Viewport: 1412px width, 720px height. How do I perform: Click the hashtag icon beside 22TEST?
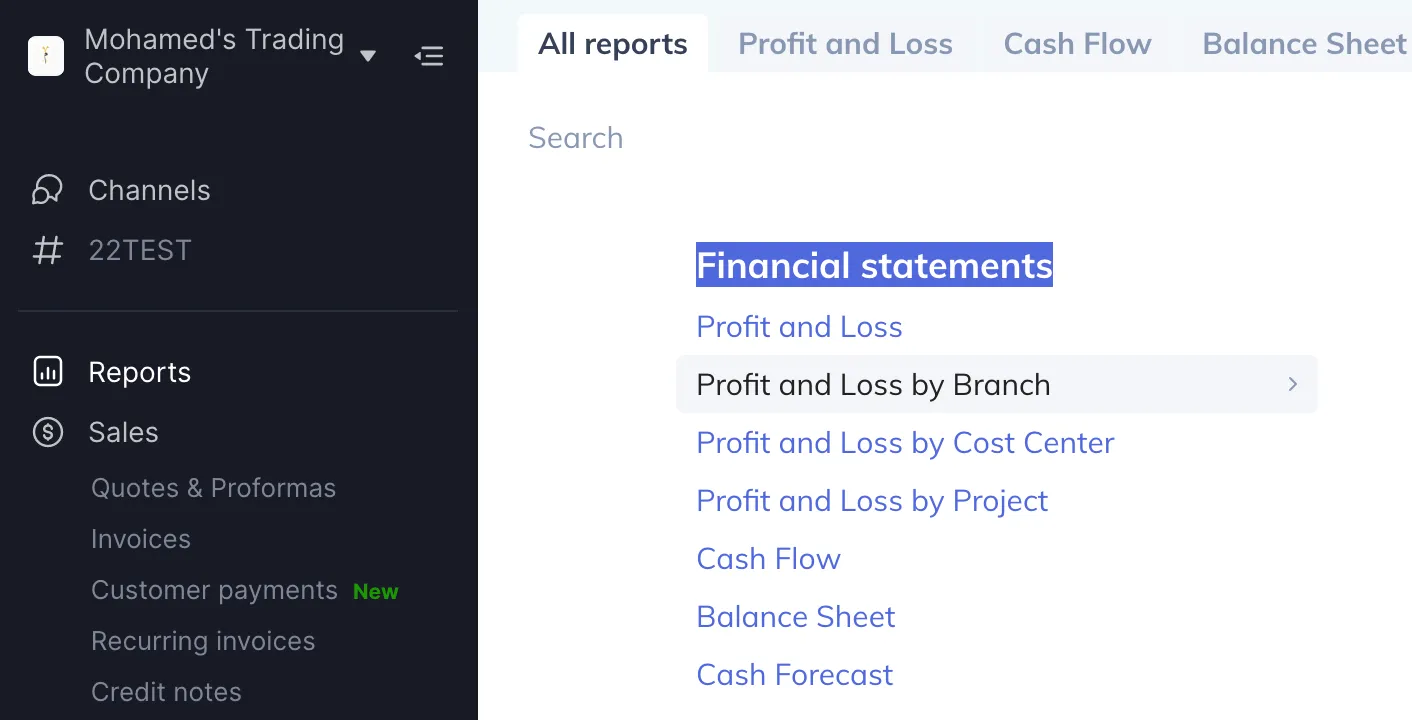coord(47,250)
